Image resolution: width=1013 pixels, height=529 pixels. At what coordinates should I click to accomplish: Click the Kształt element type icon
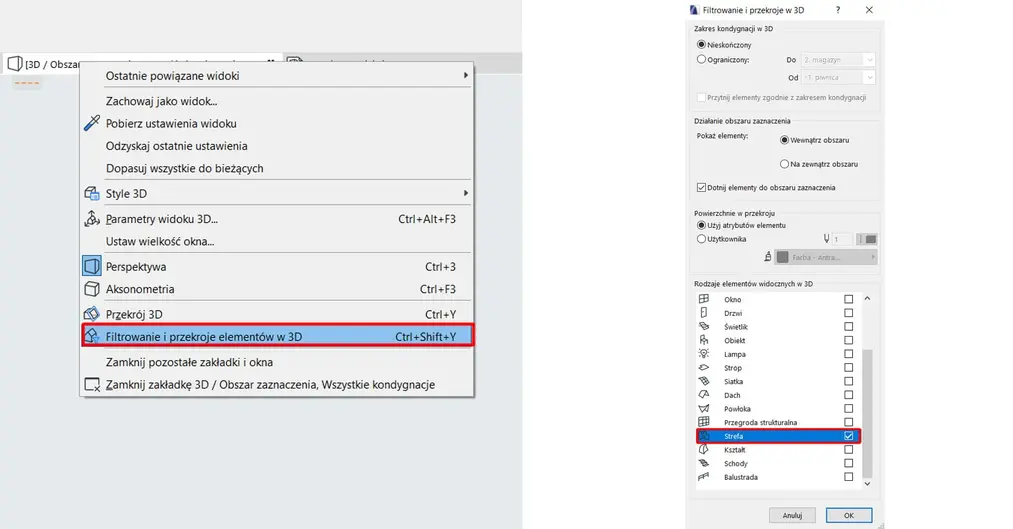(x=704, y=449)
